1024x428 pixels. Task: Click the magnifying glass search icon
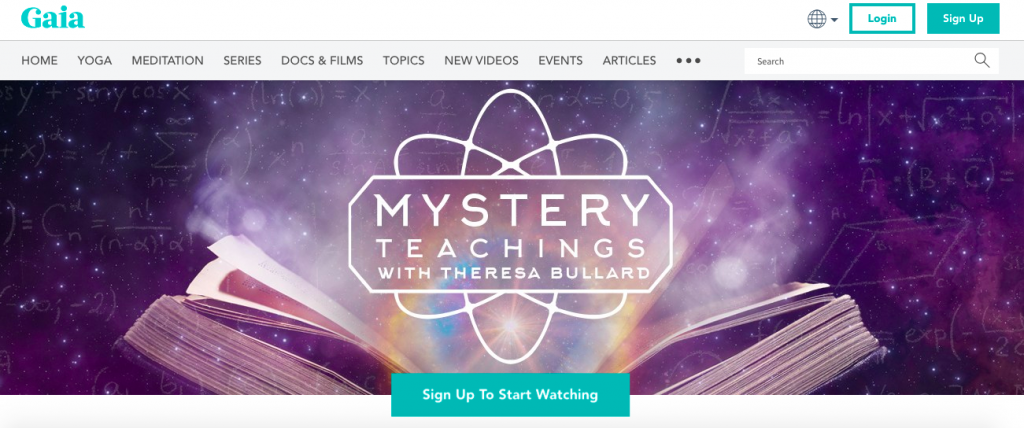[x=982, y=61]
